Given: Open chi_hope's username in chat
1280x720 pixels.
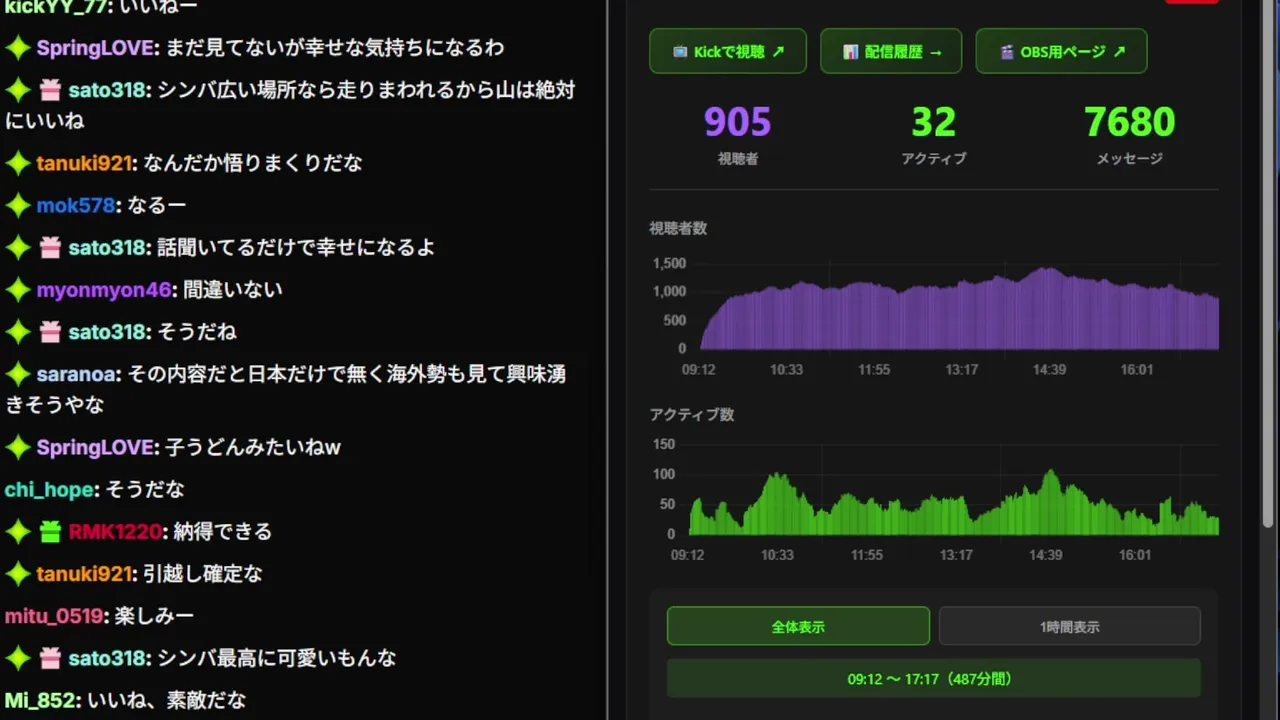Looking at the screenshot, I should point(50,490).
